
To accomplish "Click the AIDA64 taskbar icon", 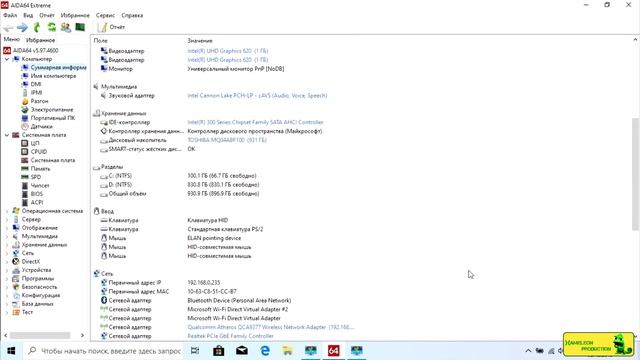I will pyautogui.click(x=333, y=351).
